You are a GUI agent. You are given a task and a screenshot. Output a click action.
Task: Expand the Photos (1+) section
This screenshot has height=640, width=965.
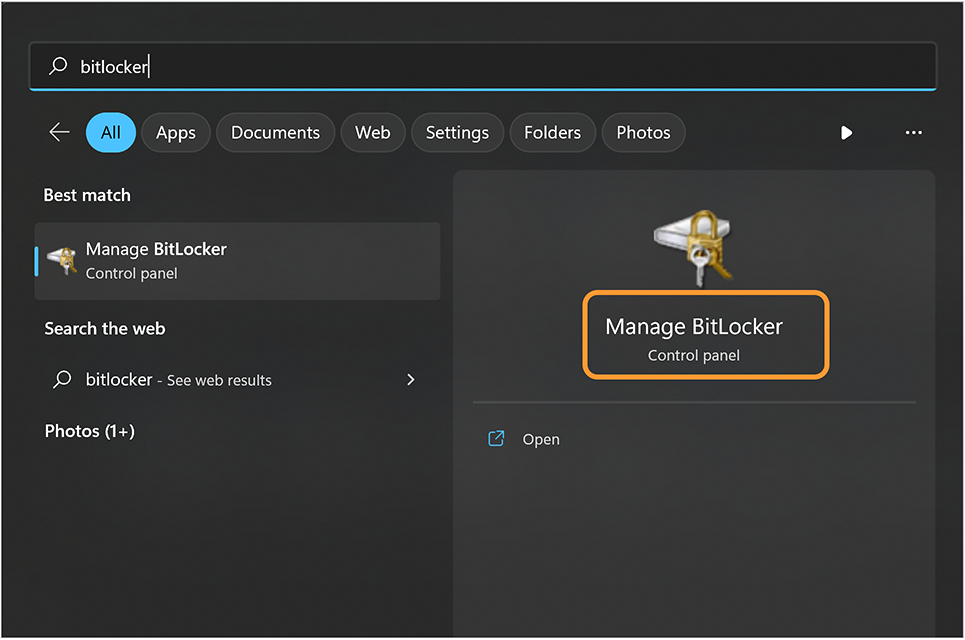click(x=90, y=431)
